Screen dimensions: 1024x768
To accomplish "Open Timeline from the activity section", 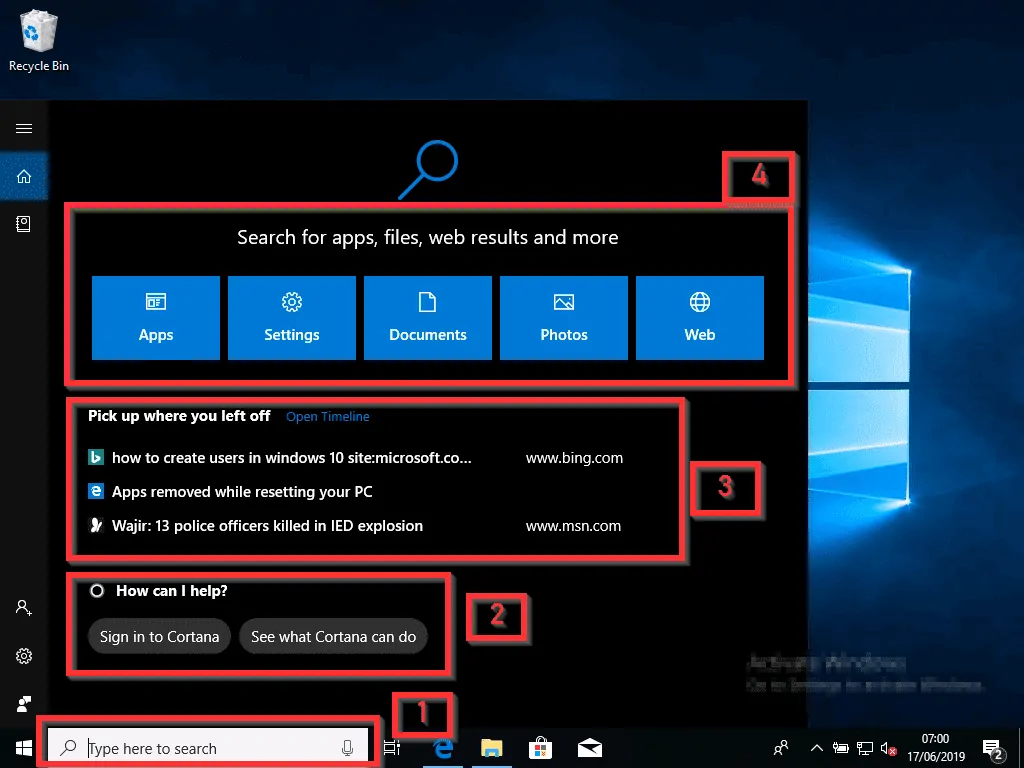I will point(328,416).
